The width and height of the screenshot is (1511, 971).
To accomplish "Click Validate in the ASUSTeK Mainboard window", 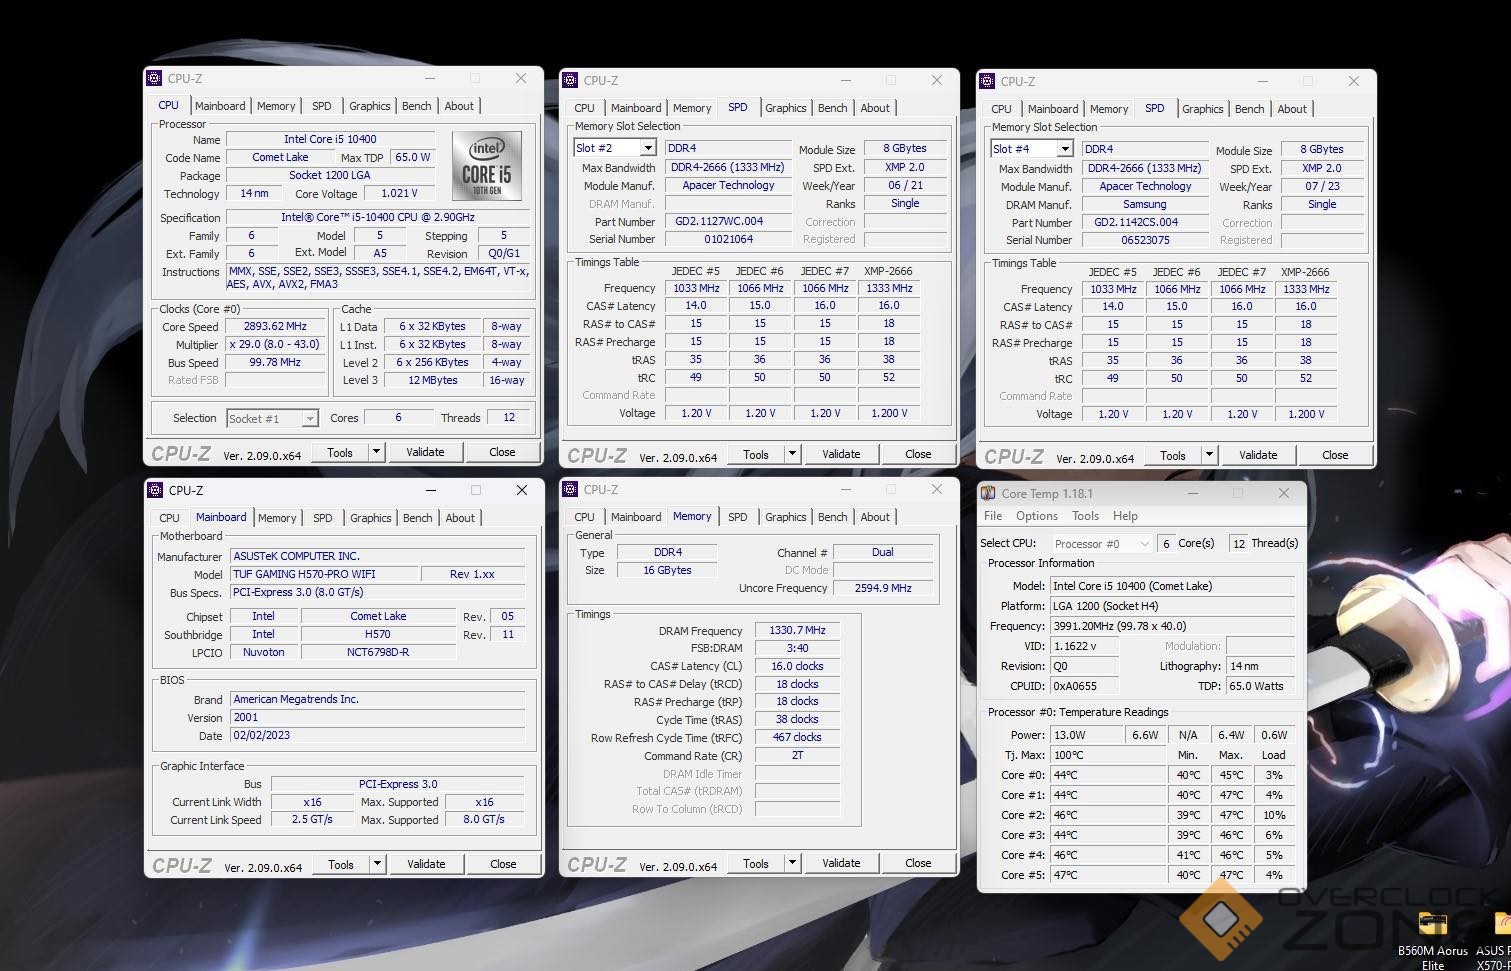I will 426,864.
